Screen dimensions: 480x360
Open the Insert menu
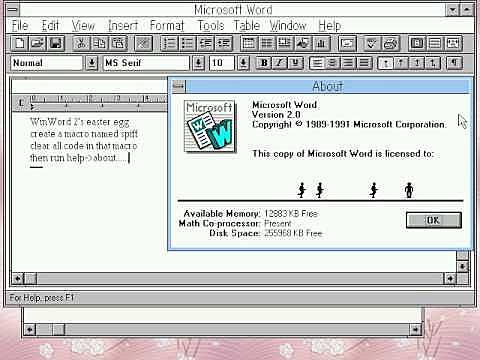coord(123,26)
